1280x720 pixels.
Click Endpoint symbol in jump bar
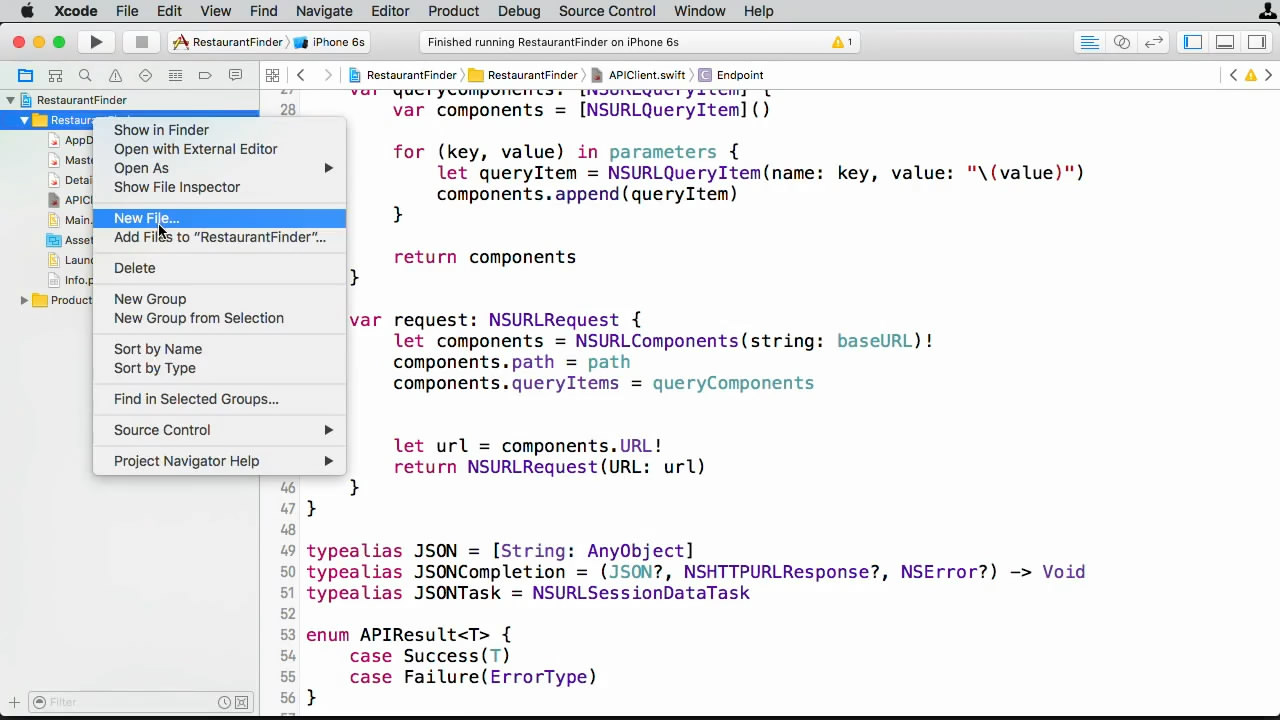point(731,75)
